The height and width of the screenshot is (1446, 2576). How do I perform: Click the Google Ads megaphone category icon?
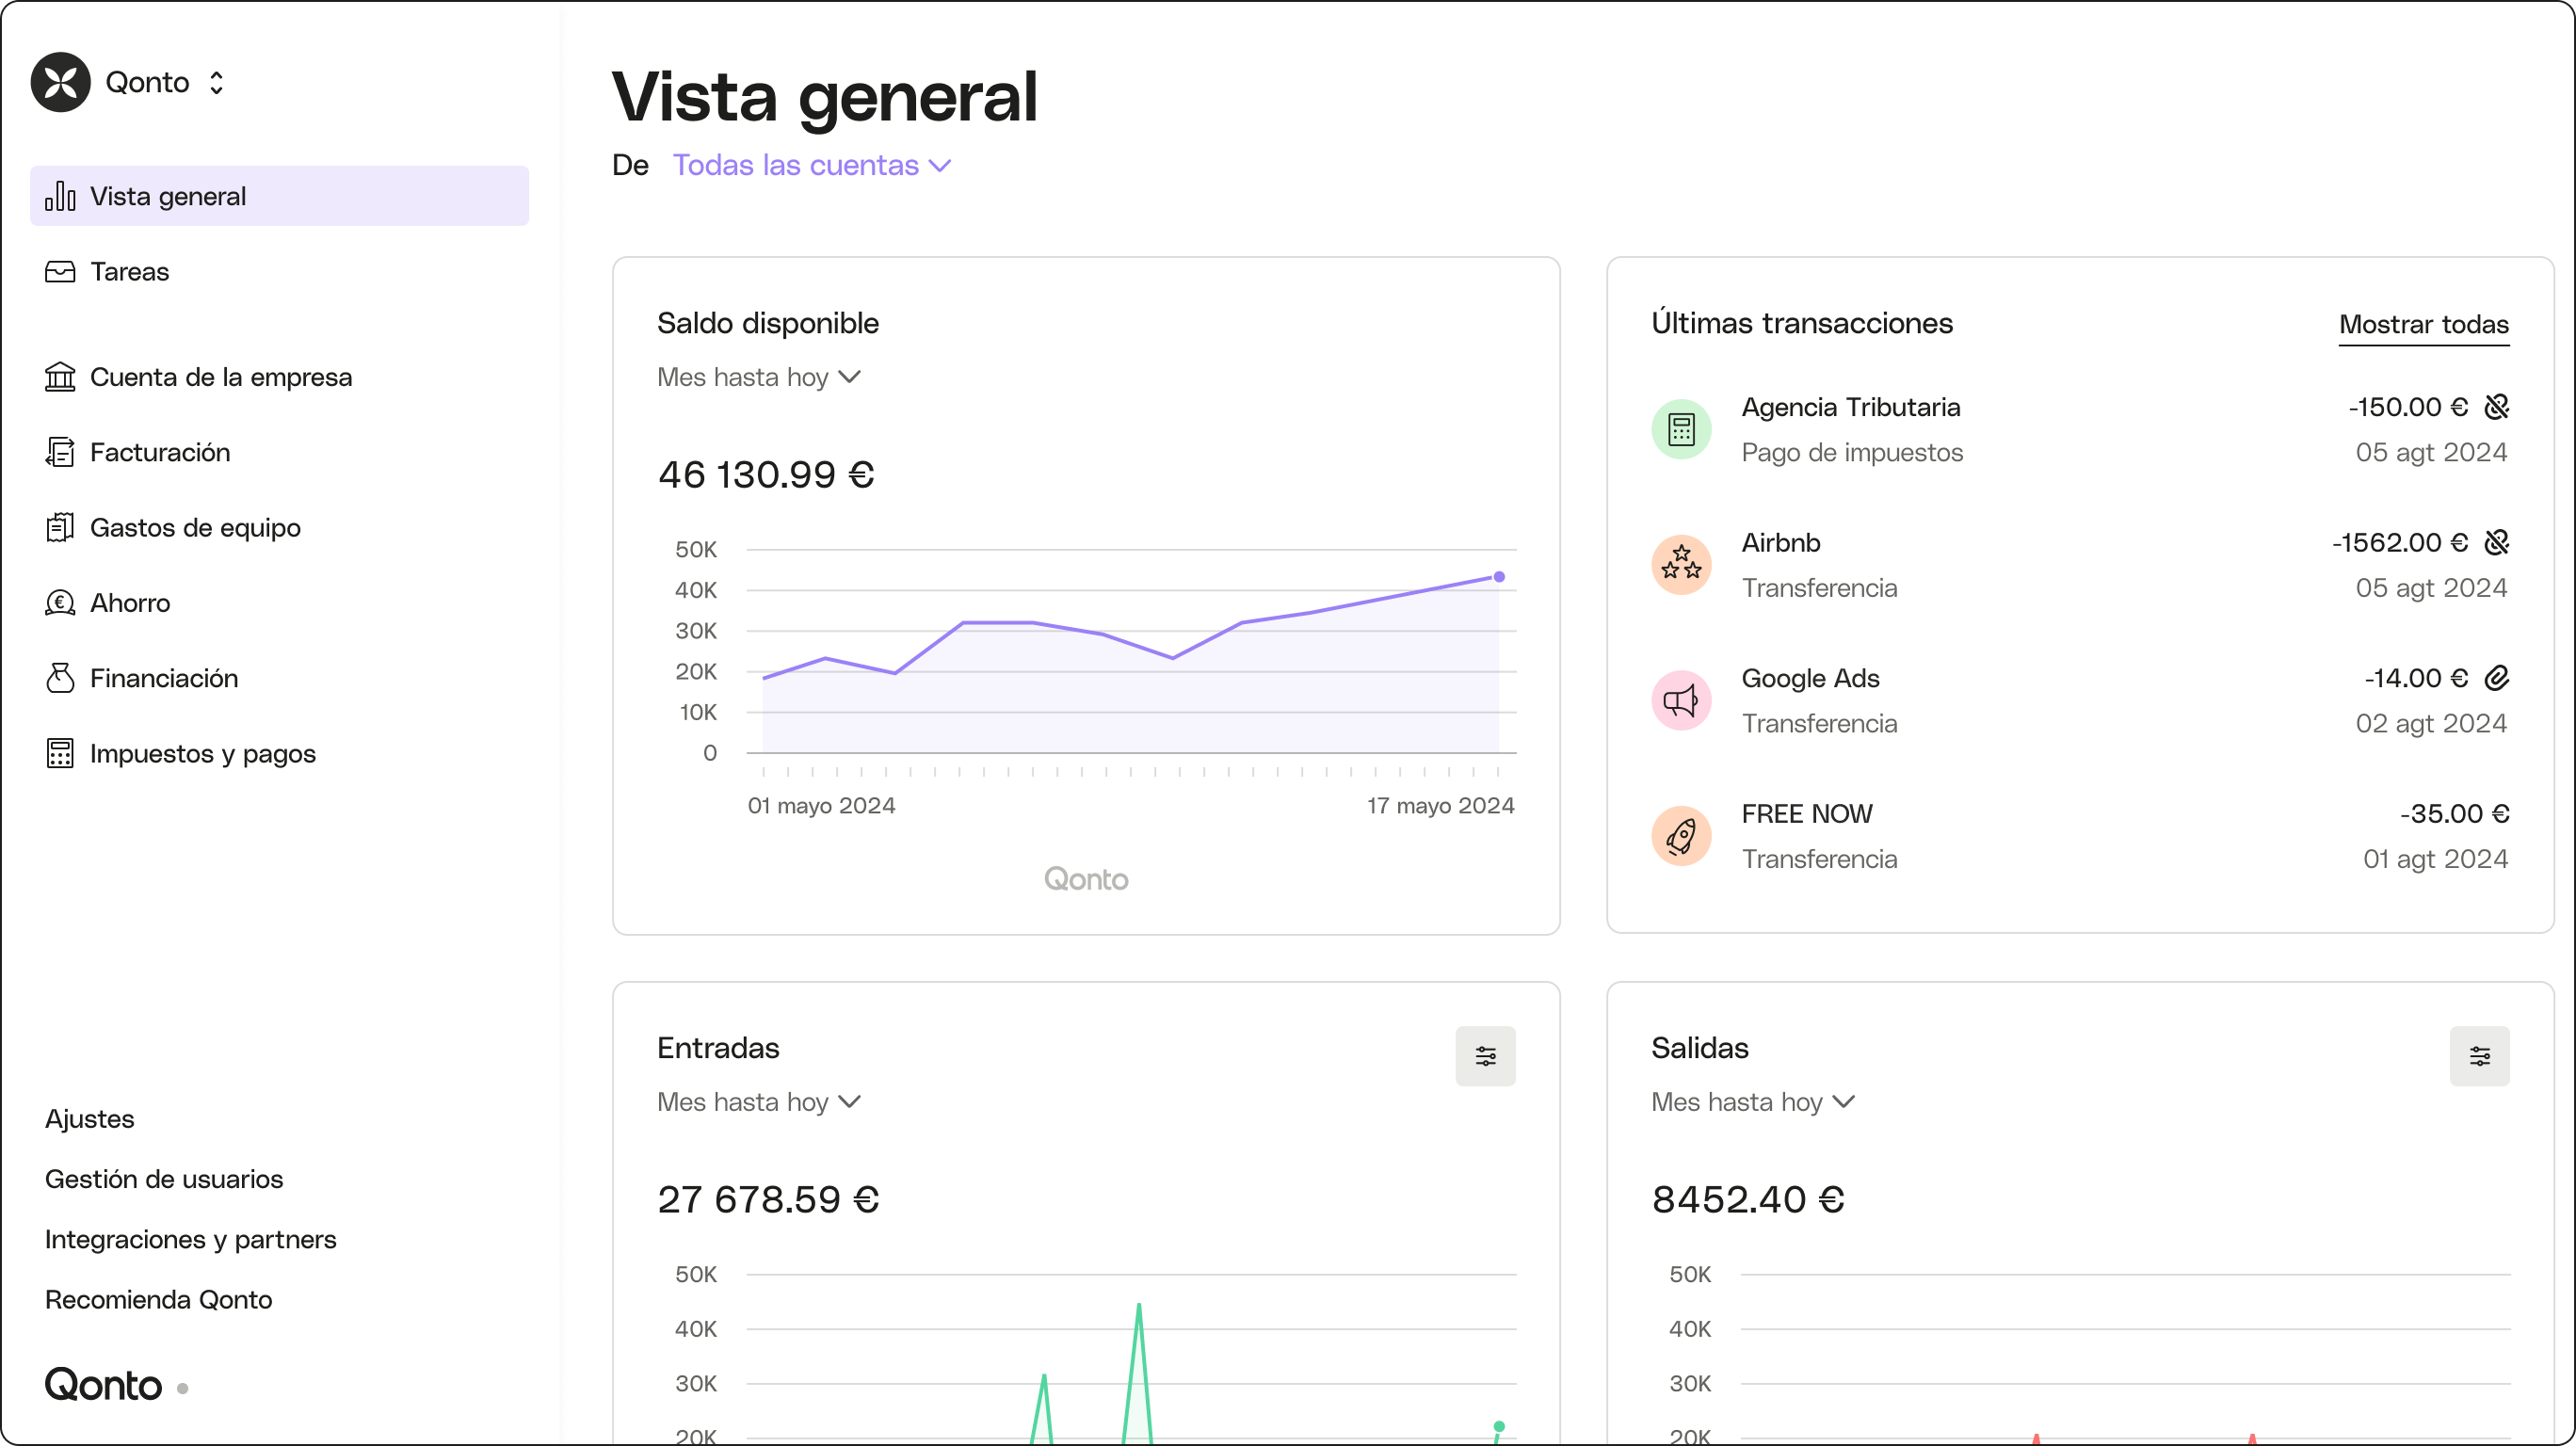click(1681, 701)
